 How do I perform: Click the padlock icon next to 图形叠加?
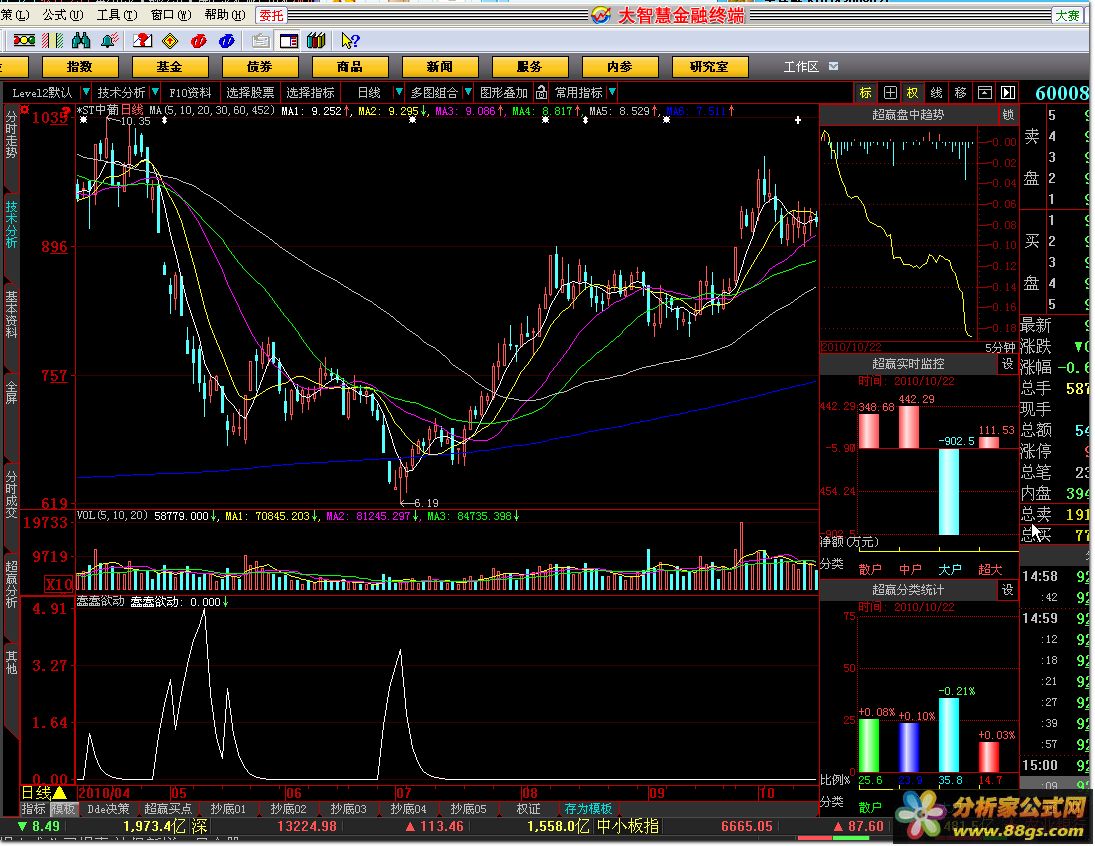542,92
